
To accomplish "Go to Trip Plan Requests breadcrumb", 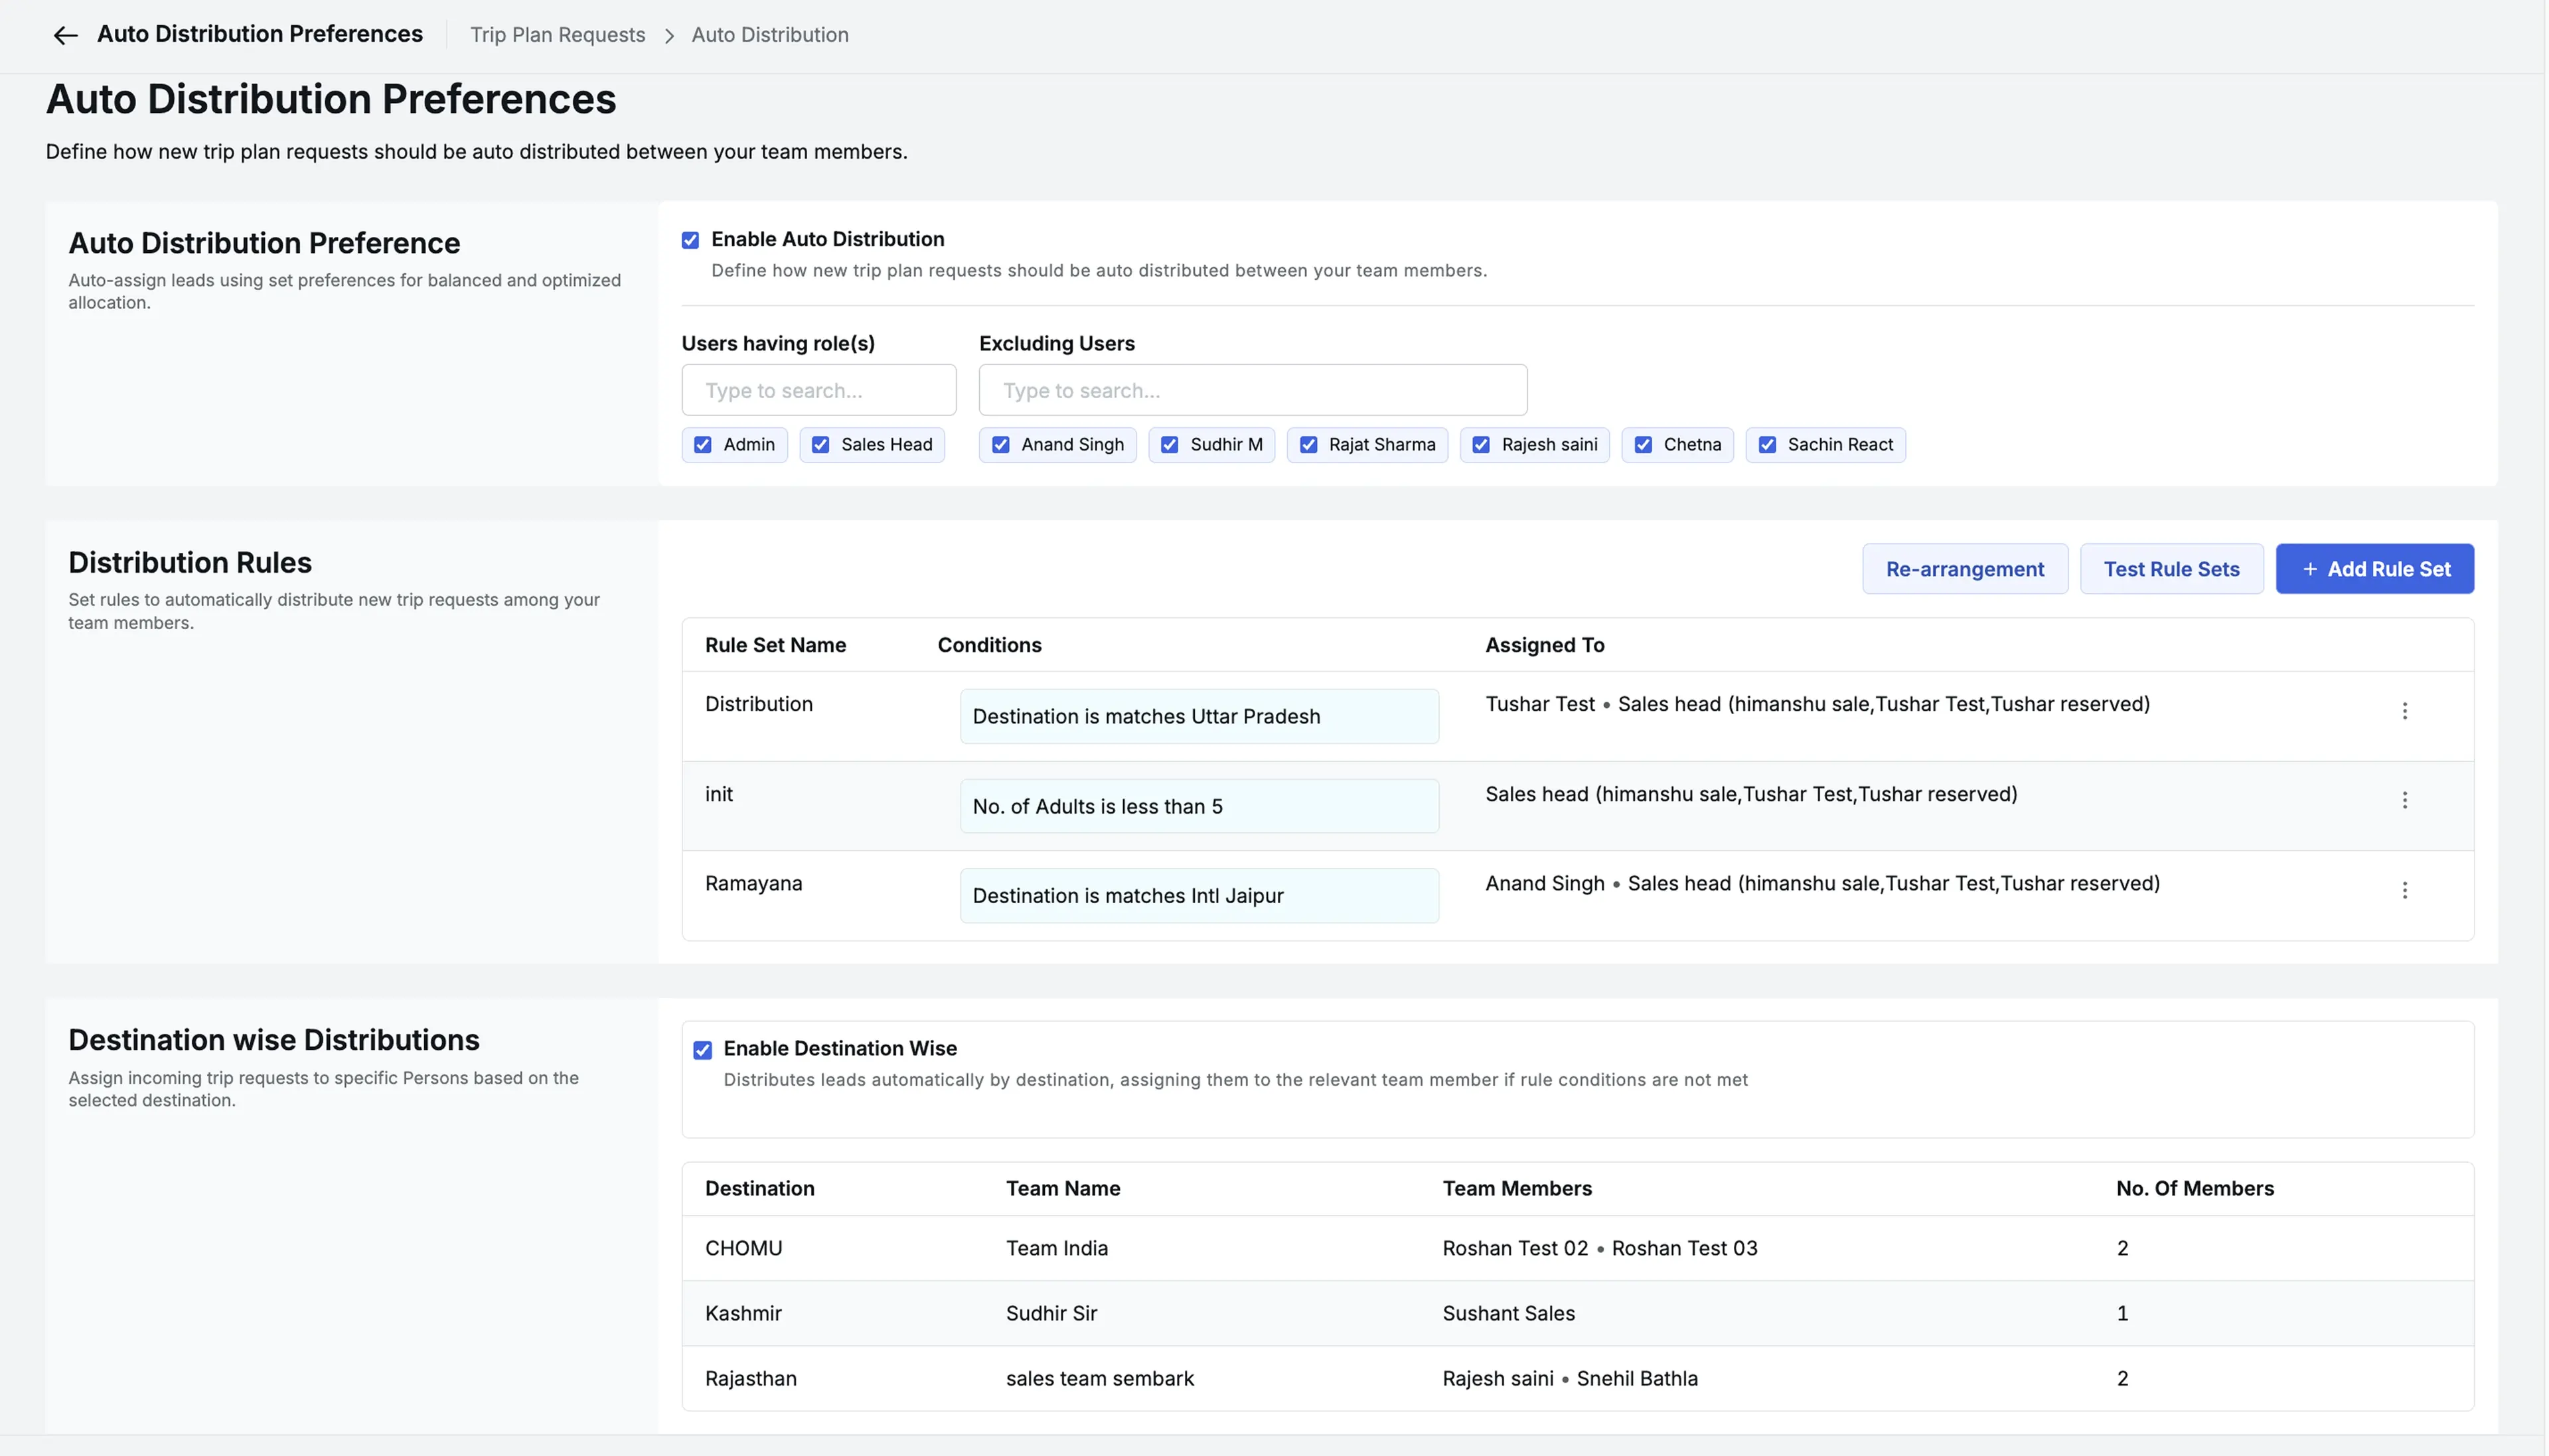I will point(557,35).
